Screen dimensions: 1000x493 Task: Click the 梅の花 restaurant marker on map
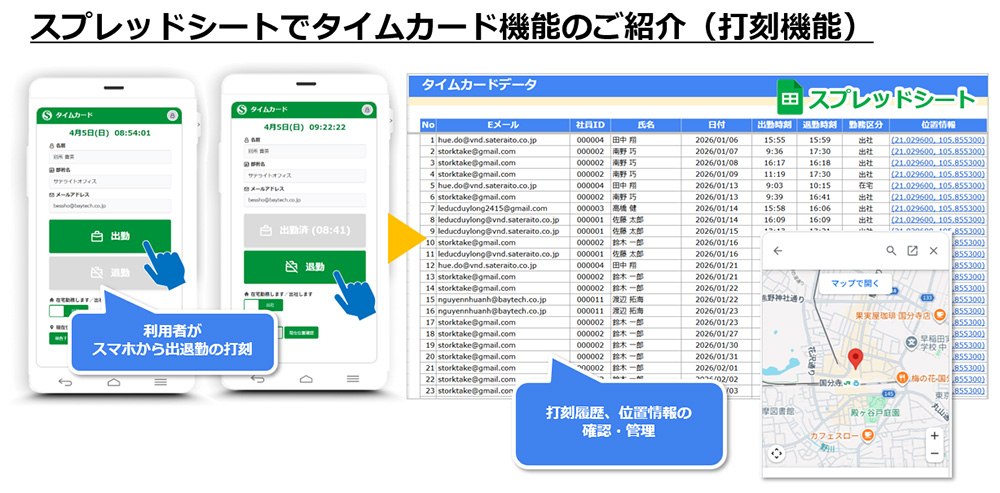(902, 378)
